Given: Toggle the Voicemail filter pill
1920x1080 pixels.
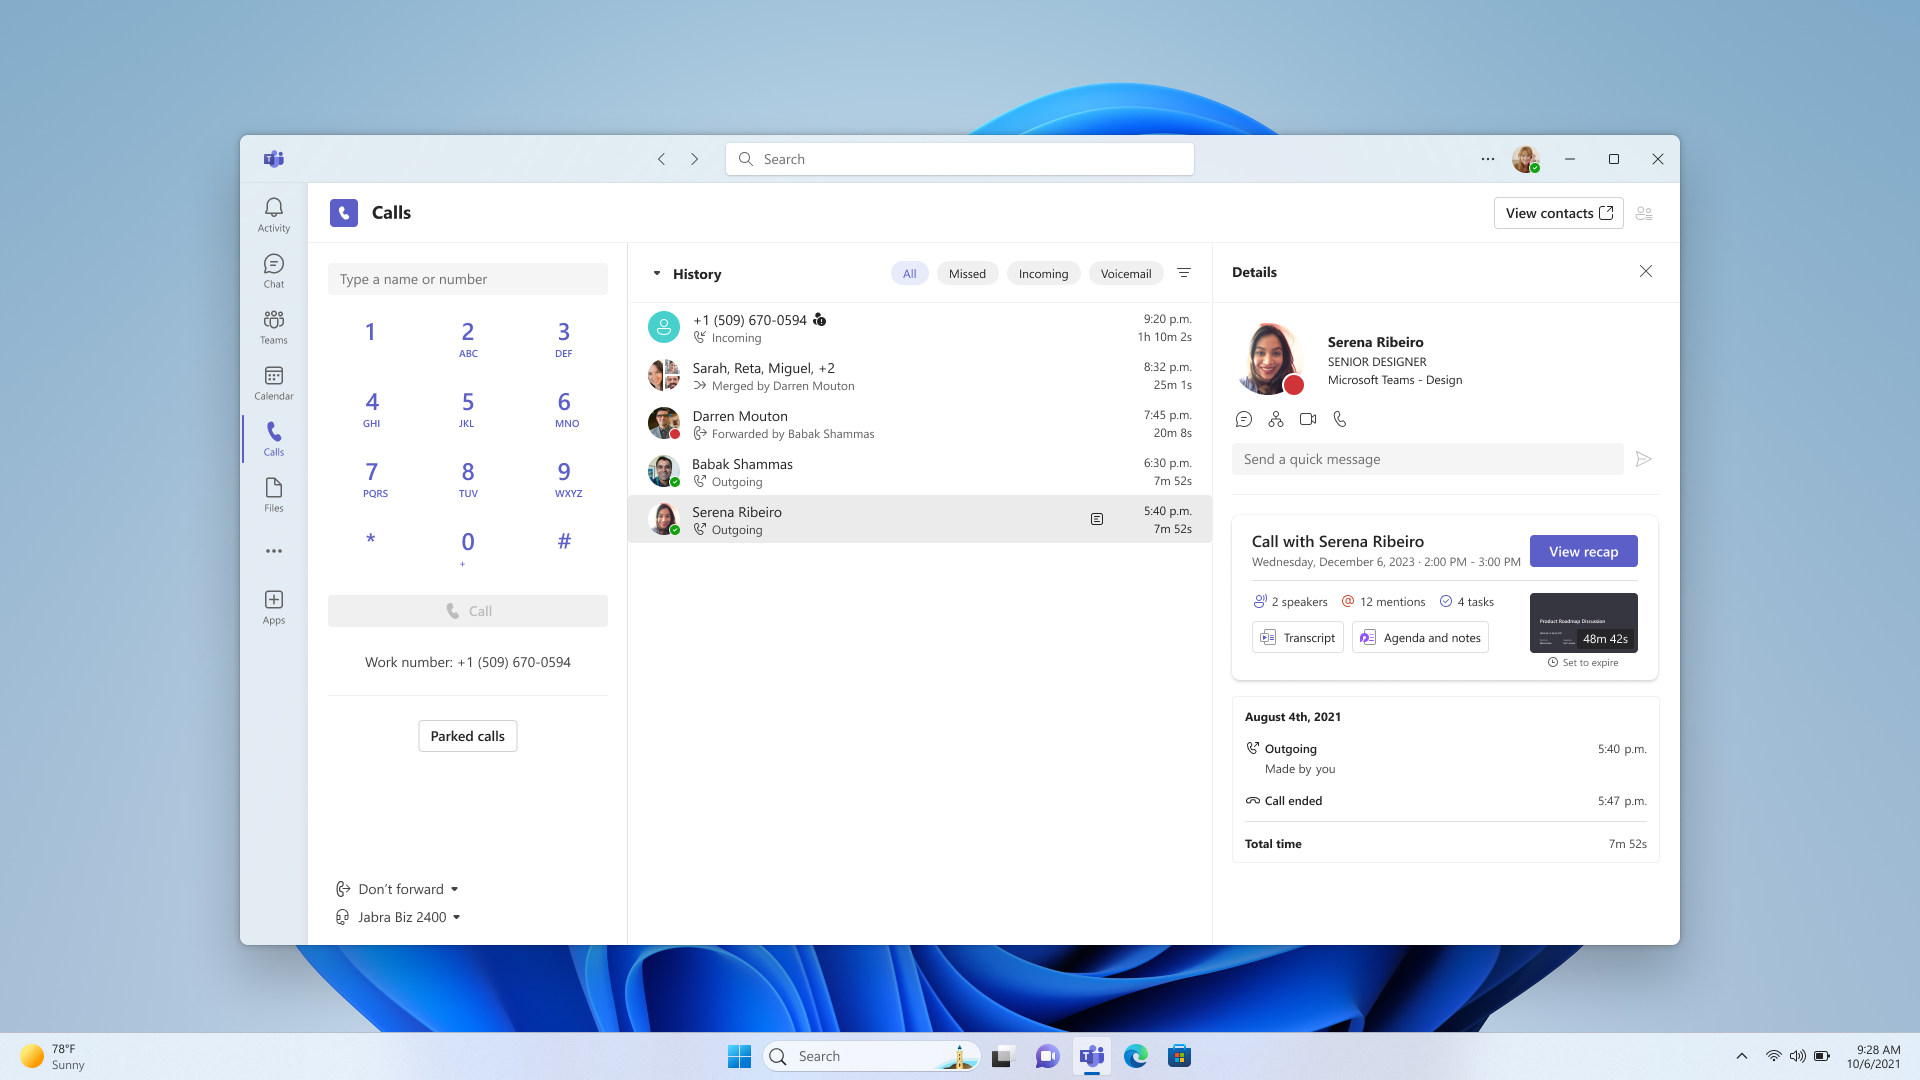Looking at the screenshot, I should 1125,273.
